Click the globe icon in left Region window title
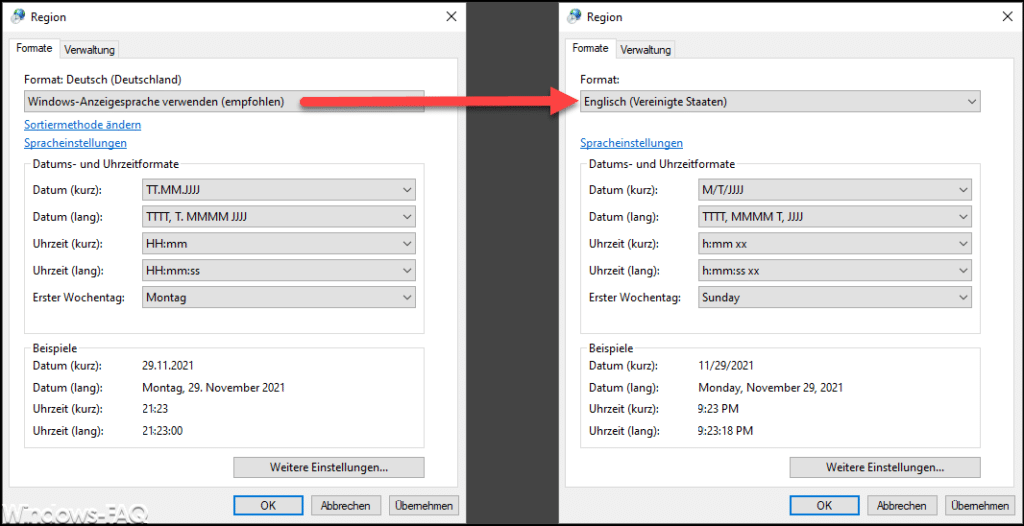Screen dimensions: 1024x526 (x=18, y=17)
